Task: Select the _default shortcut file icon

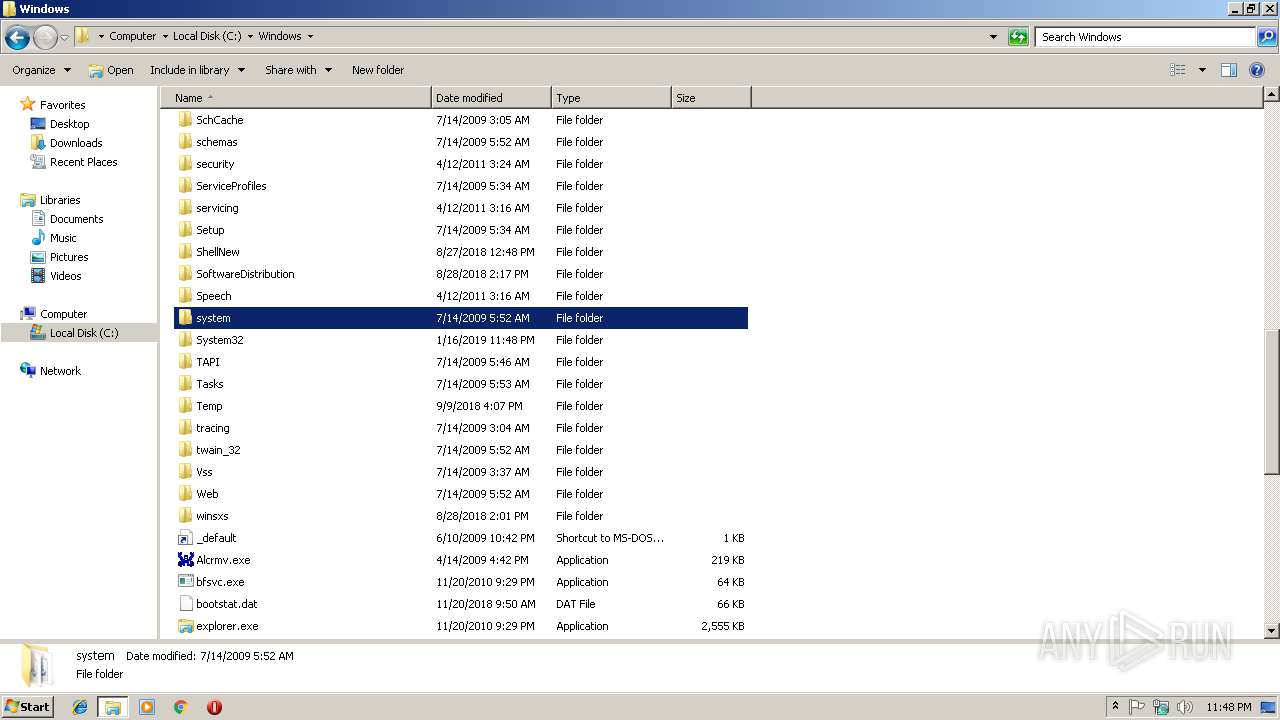Action: coord(185,538)
